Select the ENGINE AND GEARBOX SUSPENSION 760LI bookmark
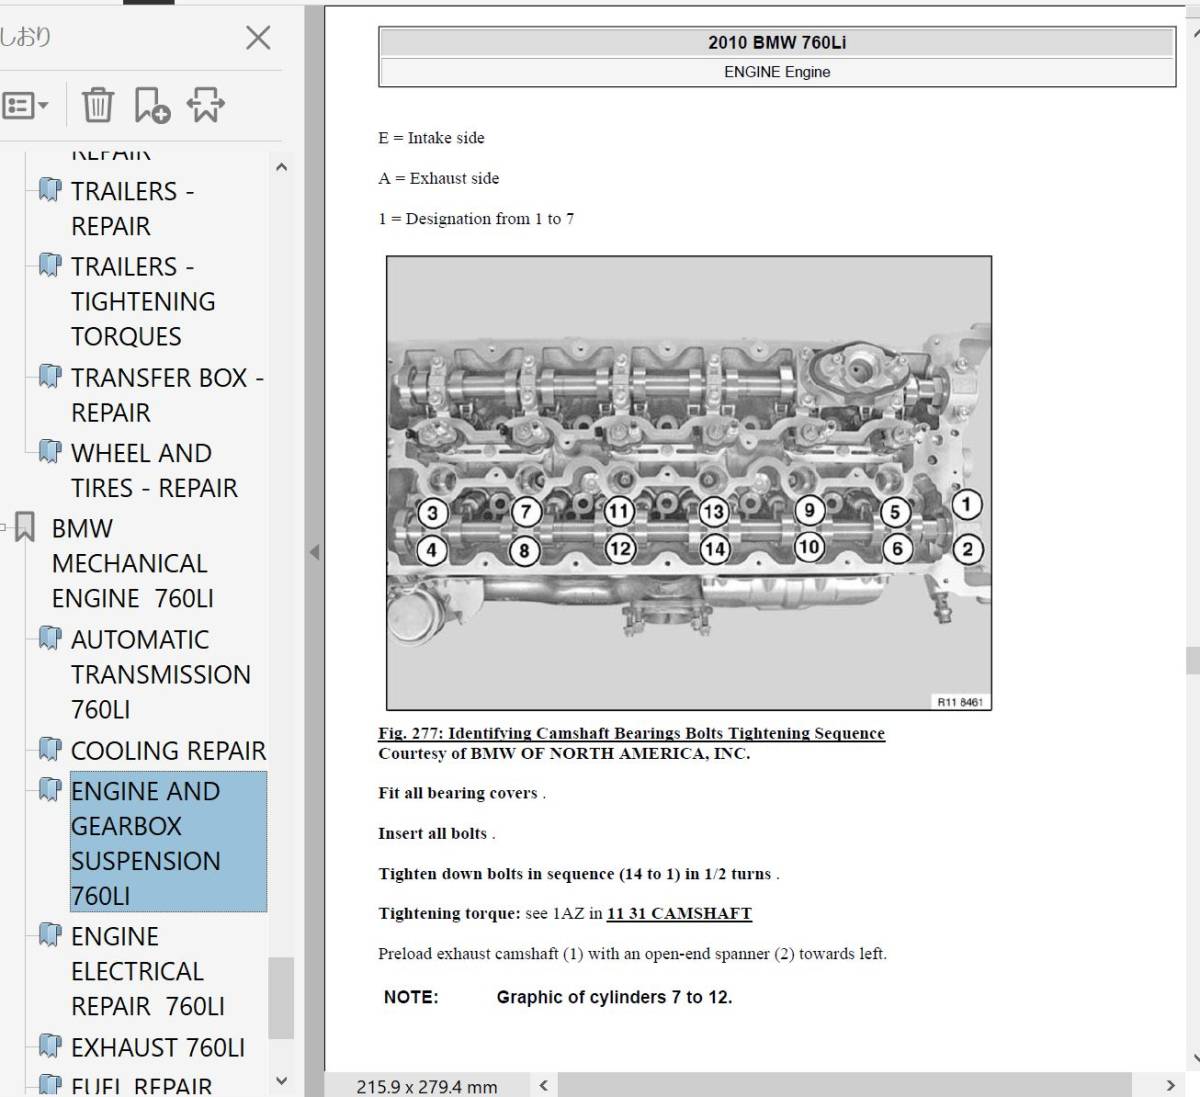Image resolution: width=1200 pixels, height=1097 pixels. click(168, 842)
